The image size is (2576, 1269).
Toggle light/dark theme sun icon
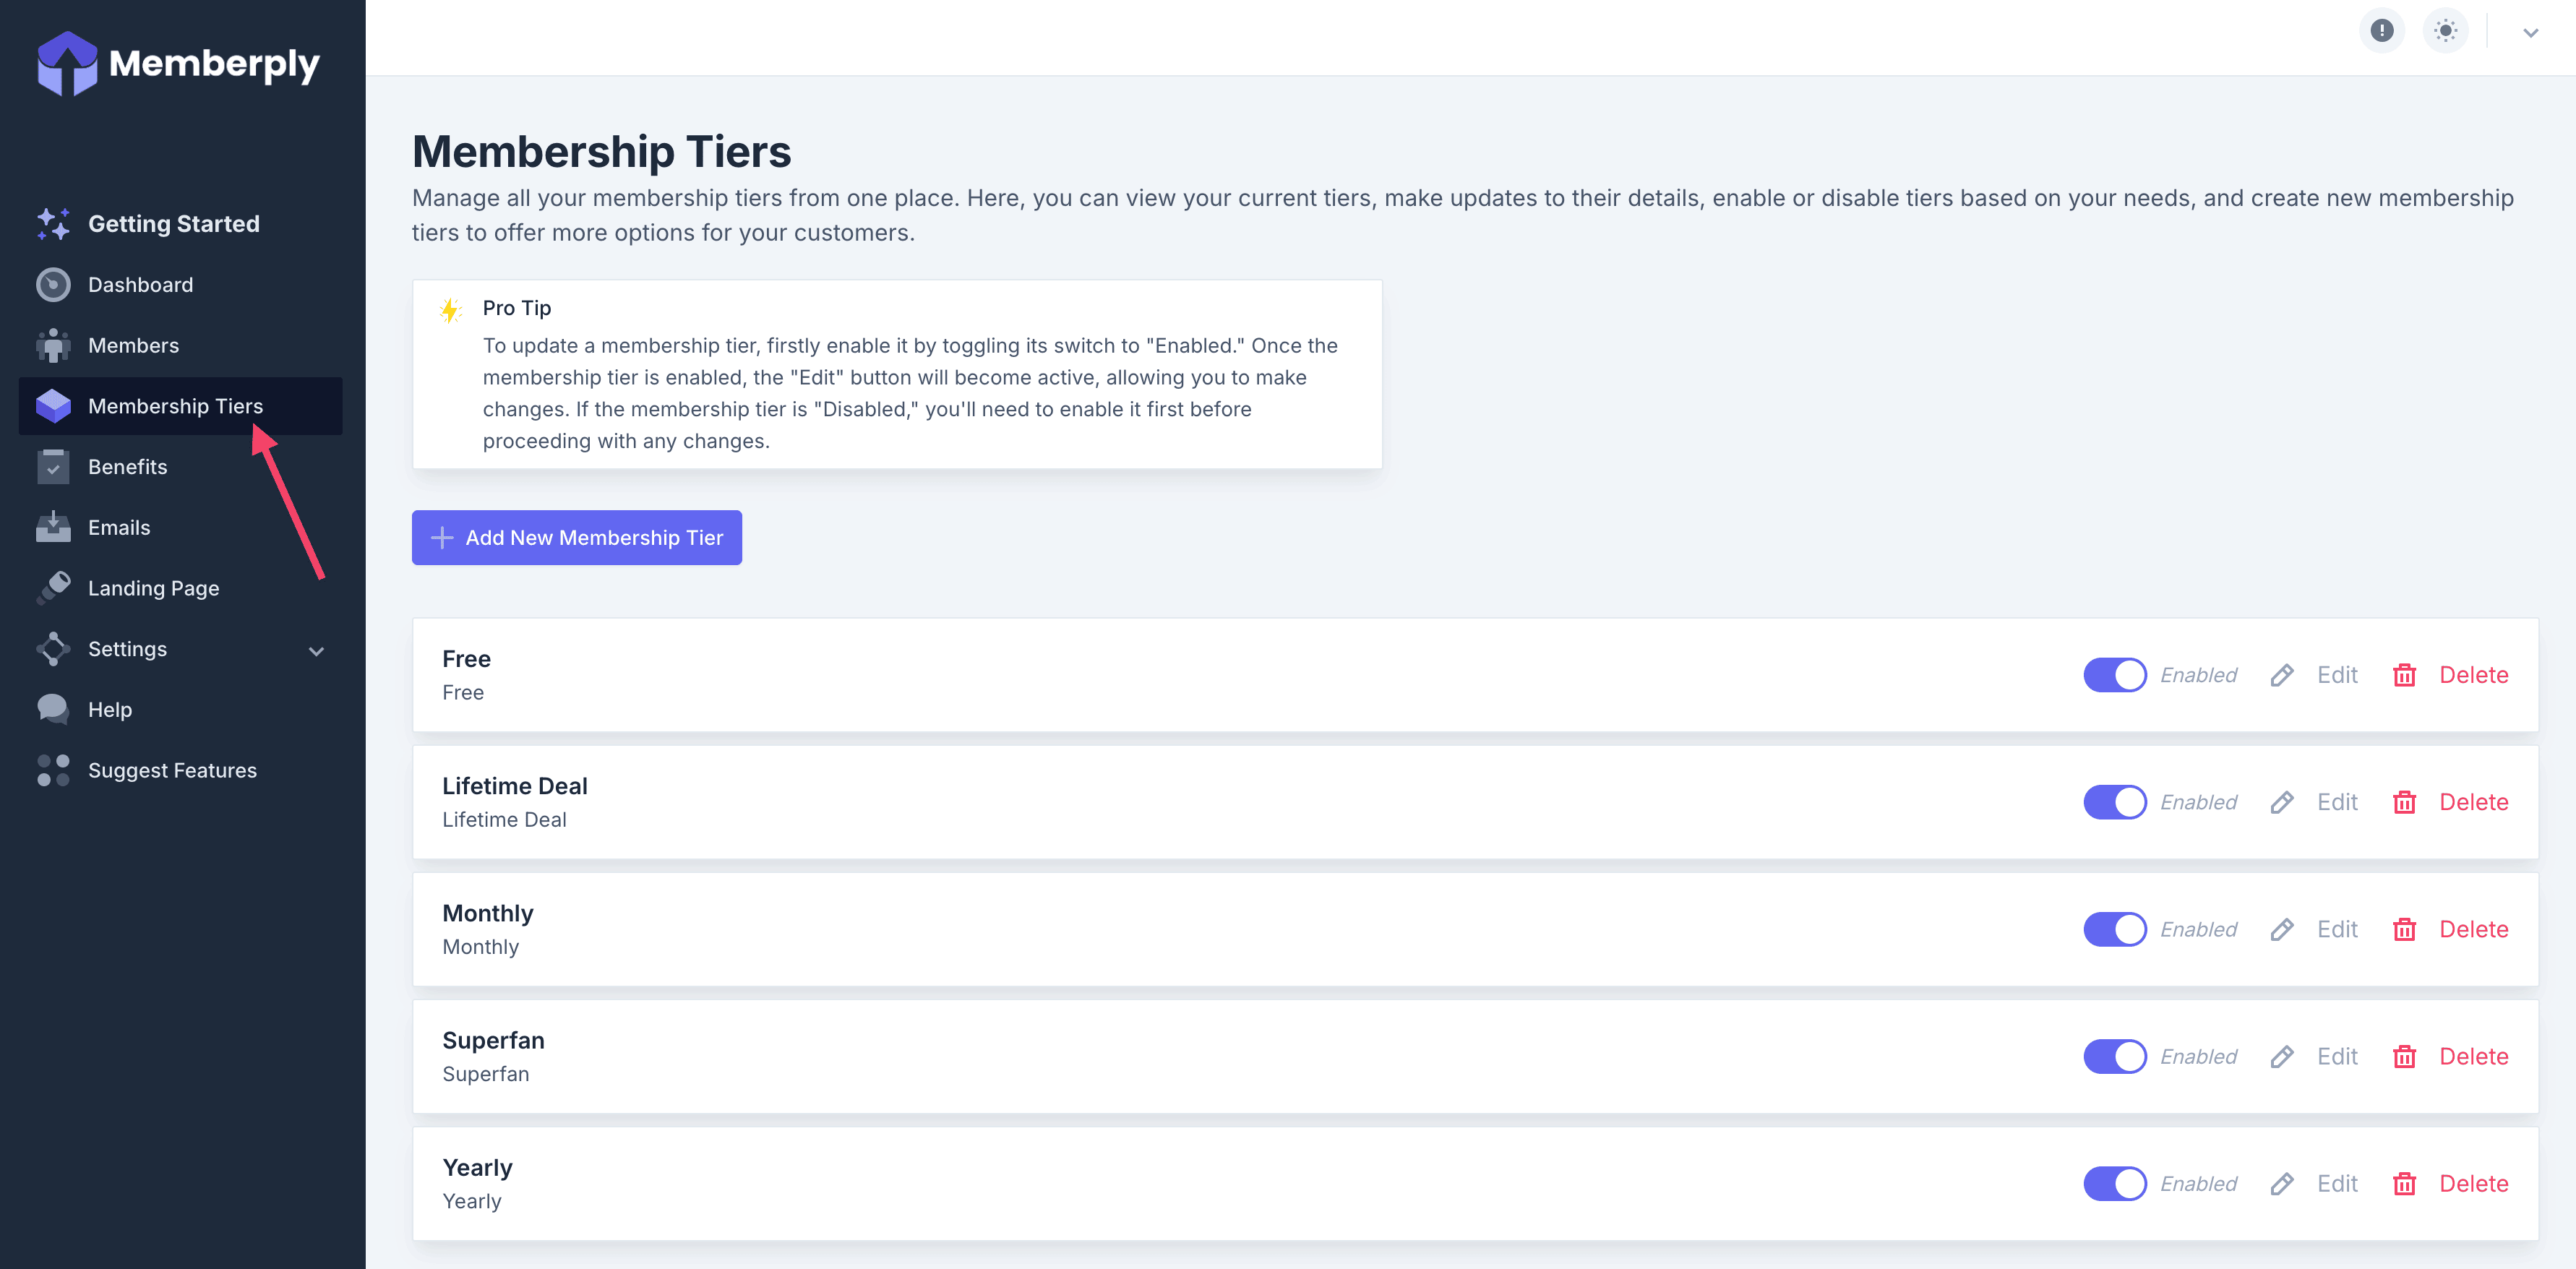click(x=2445, y=31)
